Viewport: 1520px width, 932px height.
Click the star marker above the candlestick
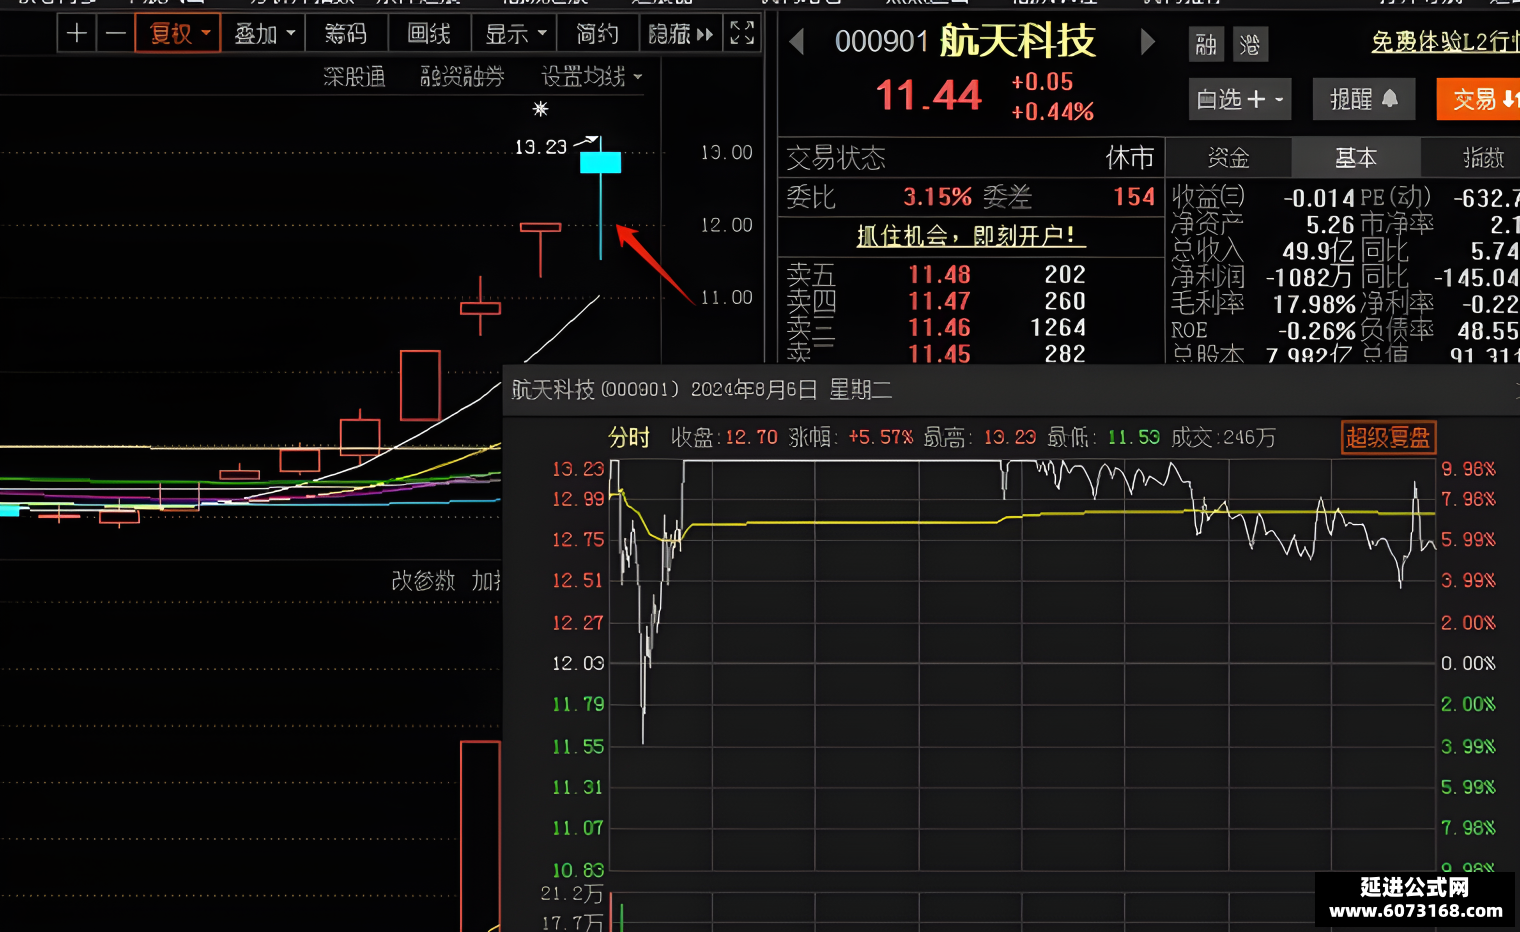(x=540, y=109)
